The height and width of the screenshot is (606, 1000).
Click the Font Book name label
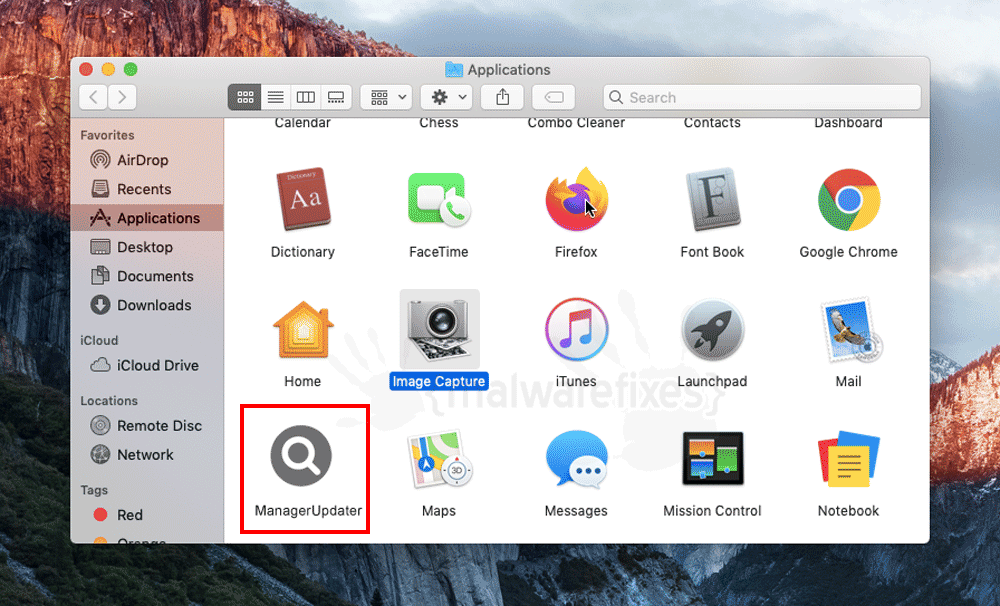pyautogui.click(x=712, y=252)
